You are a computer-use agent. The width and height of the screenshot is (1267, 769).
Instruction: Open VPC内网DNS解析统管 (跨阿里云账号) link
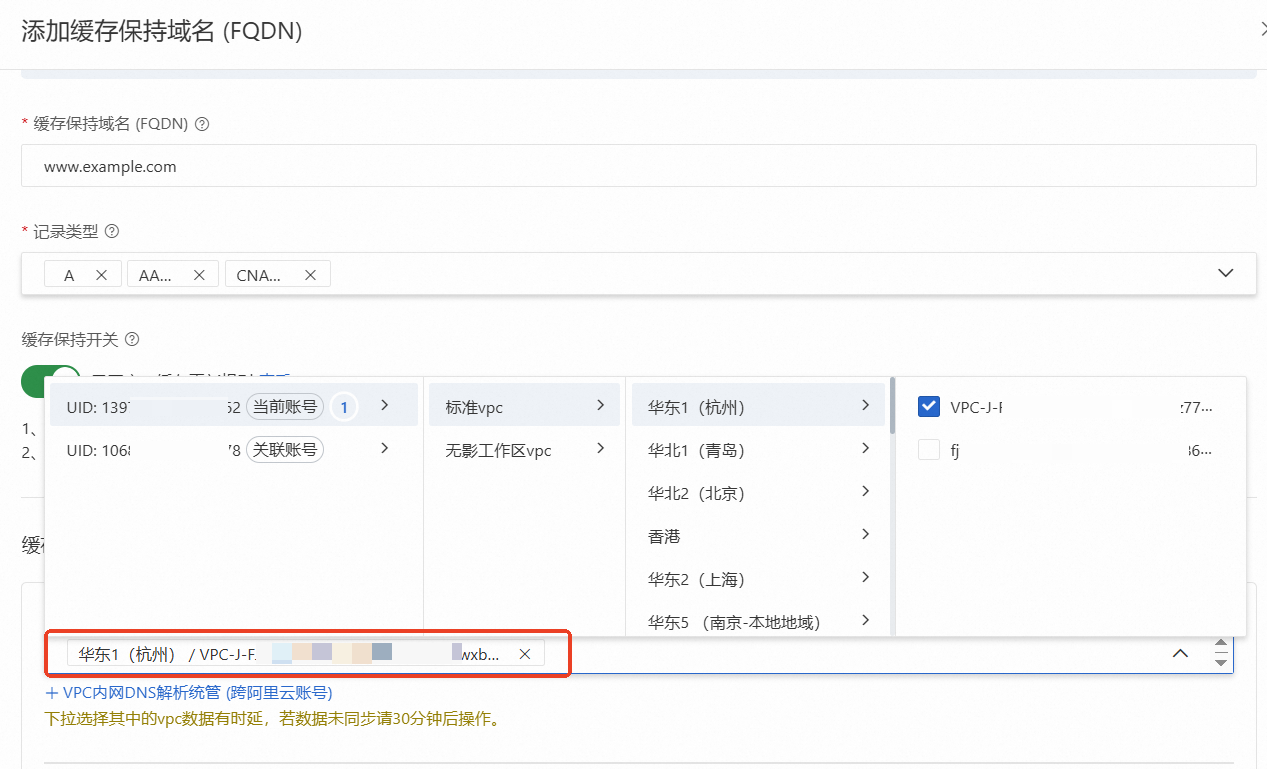[x=189, y=692]
